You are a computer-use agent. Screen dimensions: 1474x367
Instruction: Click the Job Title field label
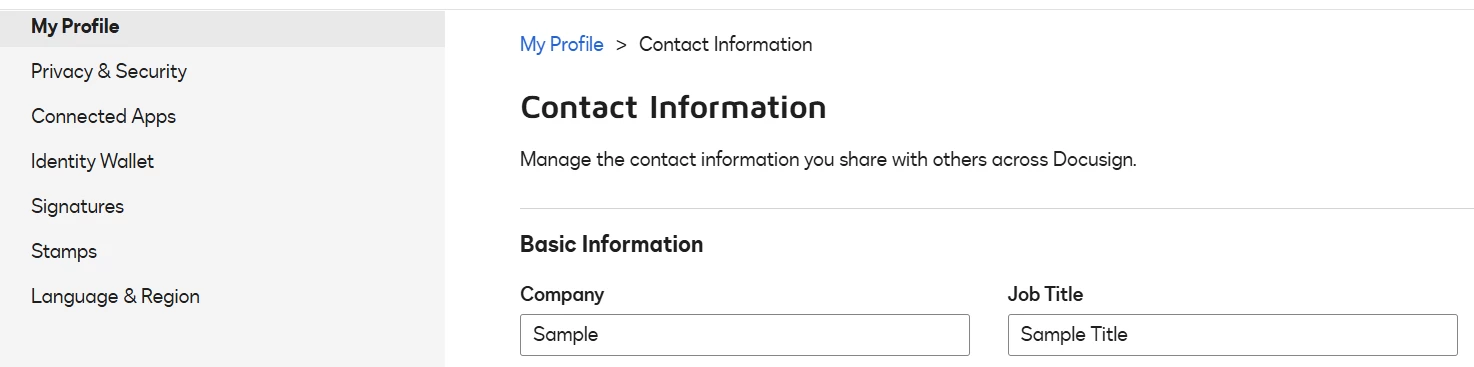(x=1045, y=294)
